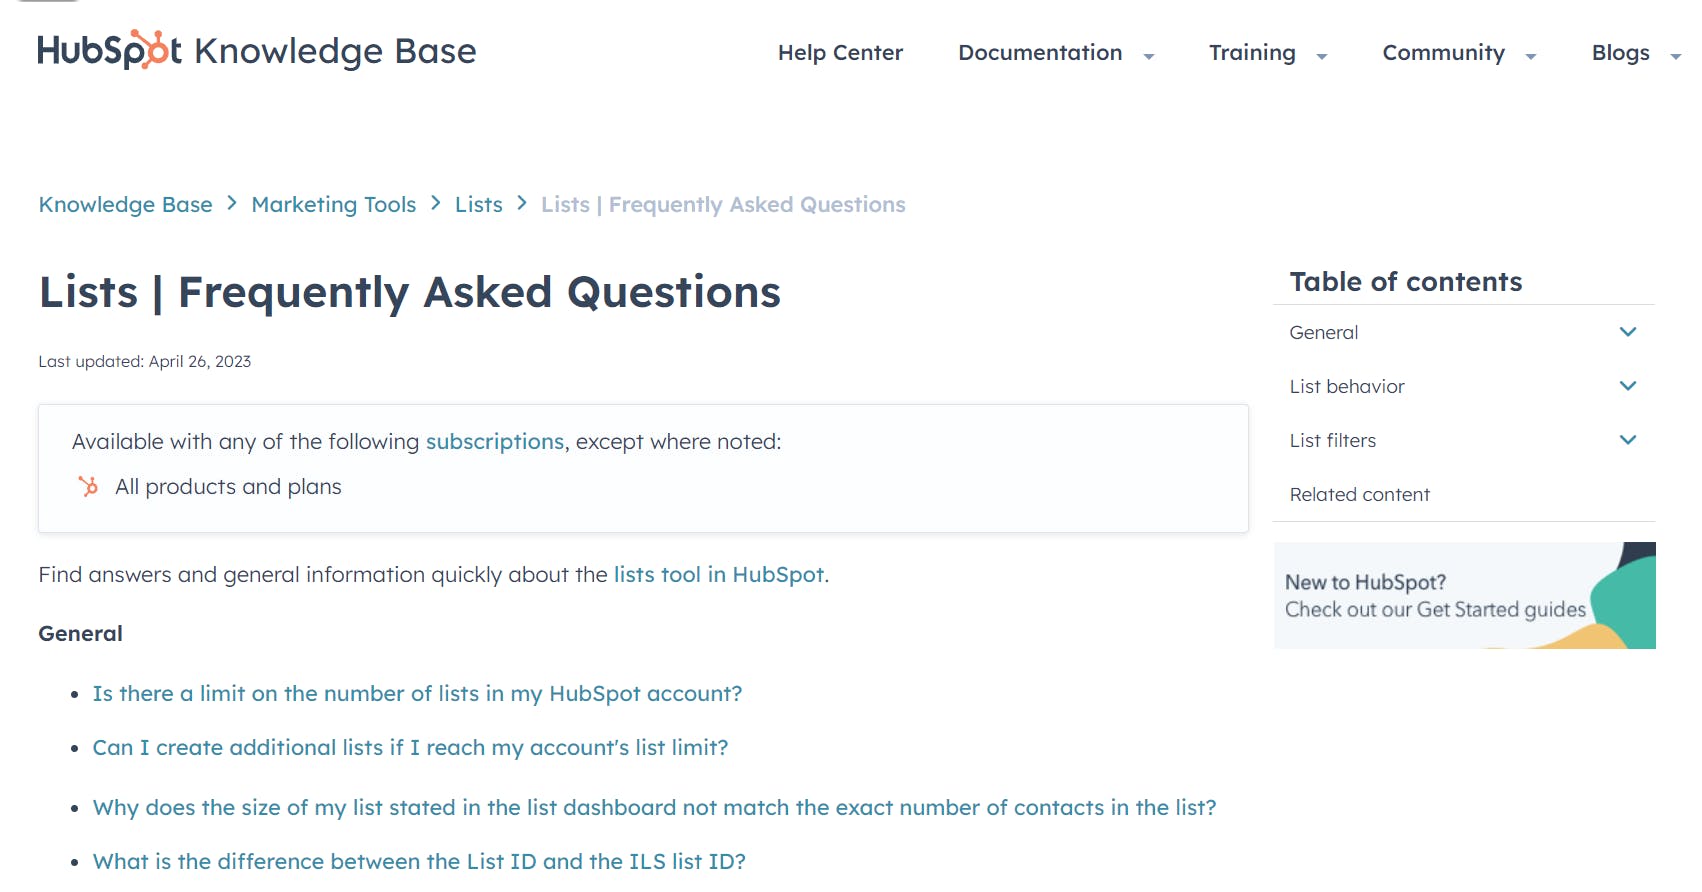Follow the lists tool in HubSpot link
The image size is (1702, 892).
pos(718,575)
